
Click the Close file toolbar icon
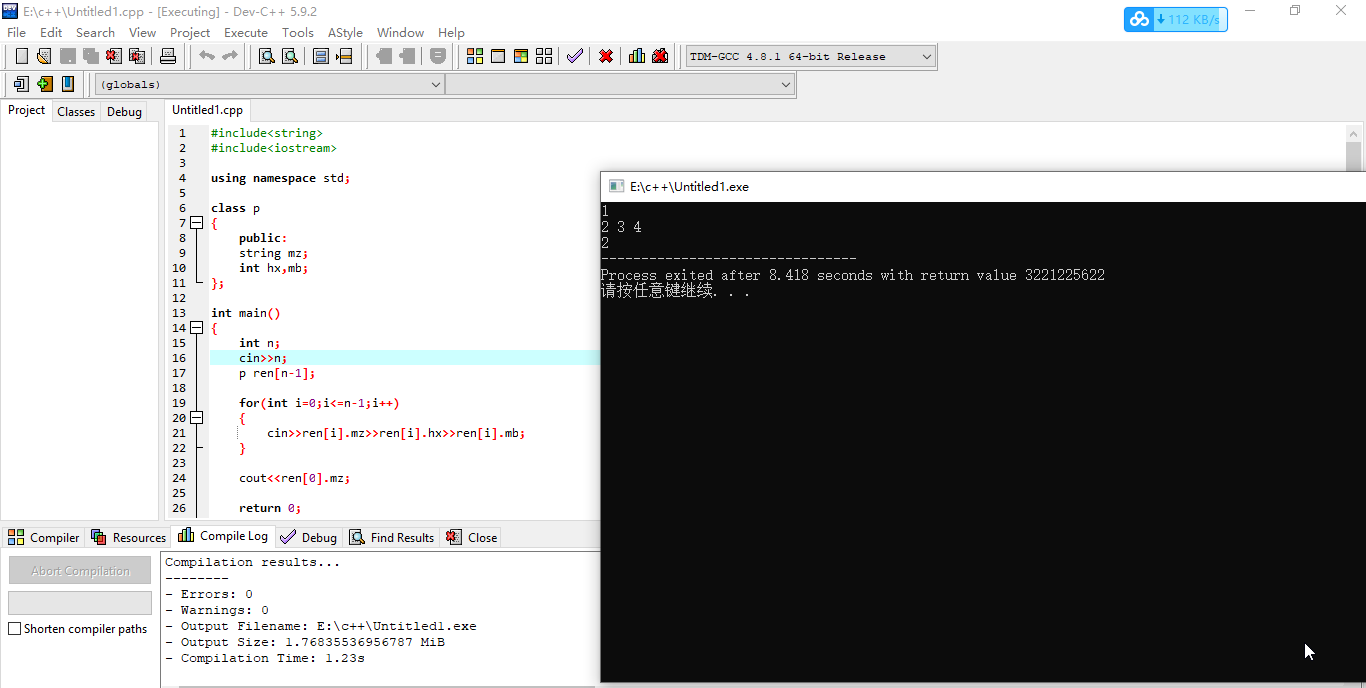coord(114,56)
